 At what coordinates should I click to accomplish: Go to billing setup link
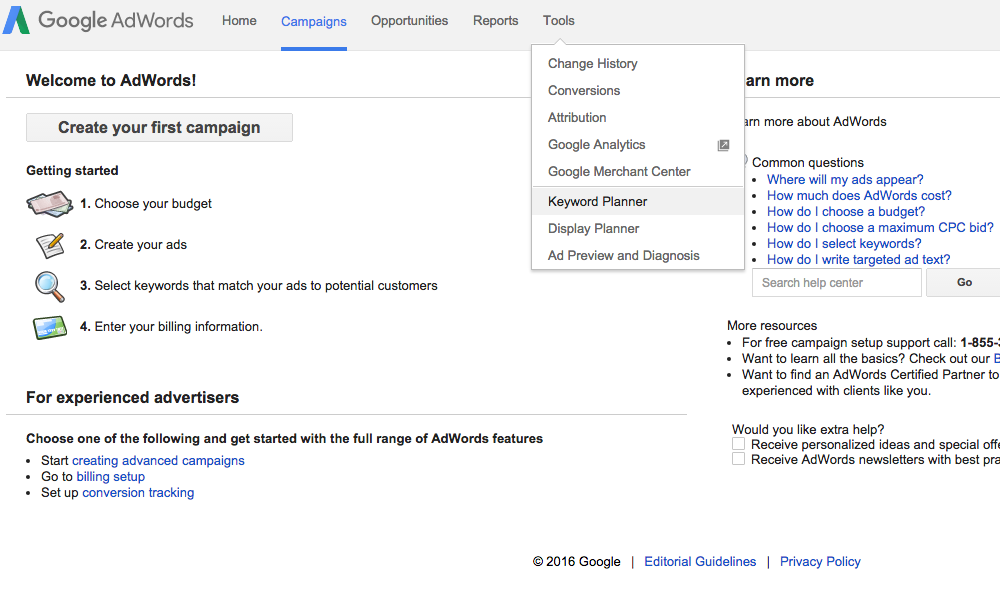110,477
